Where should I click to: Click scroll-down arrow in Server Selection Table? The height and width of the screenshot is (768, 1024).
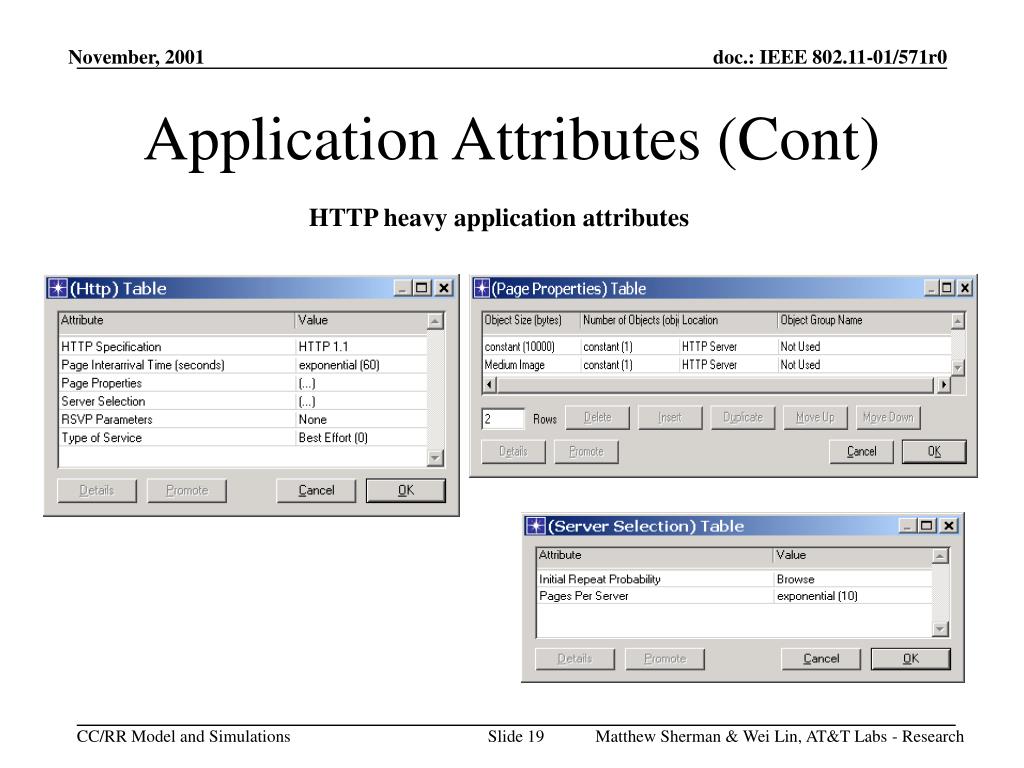[x=940, y=629]
